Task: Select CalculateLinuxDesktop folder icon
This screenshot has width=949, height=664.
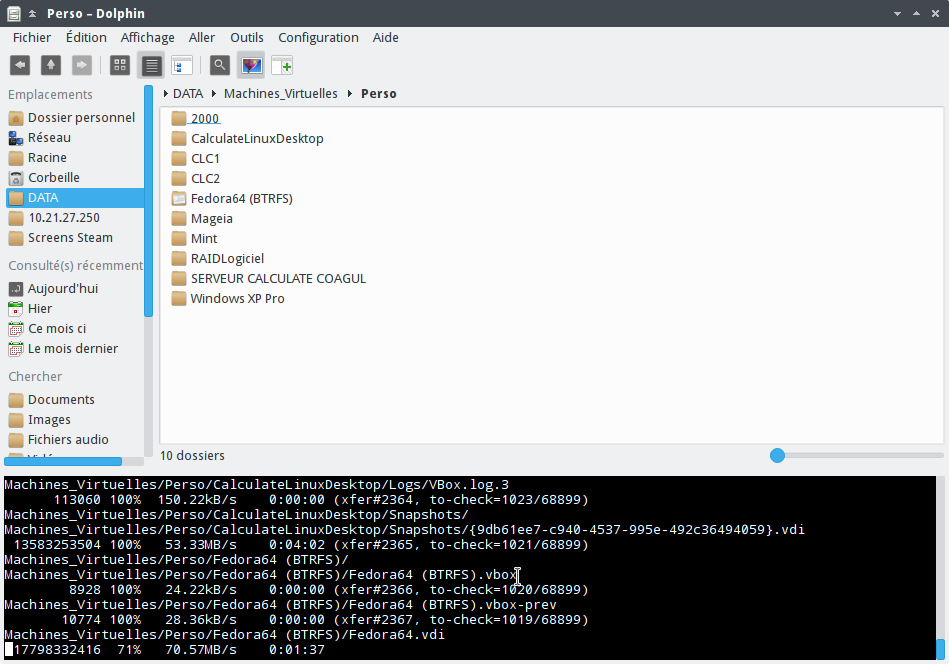Action: (179, 139)
